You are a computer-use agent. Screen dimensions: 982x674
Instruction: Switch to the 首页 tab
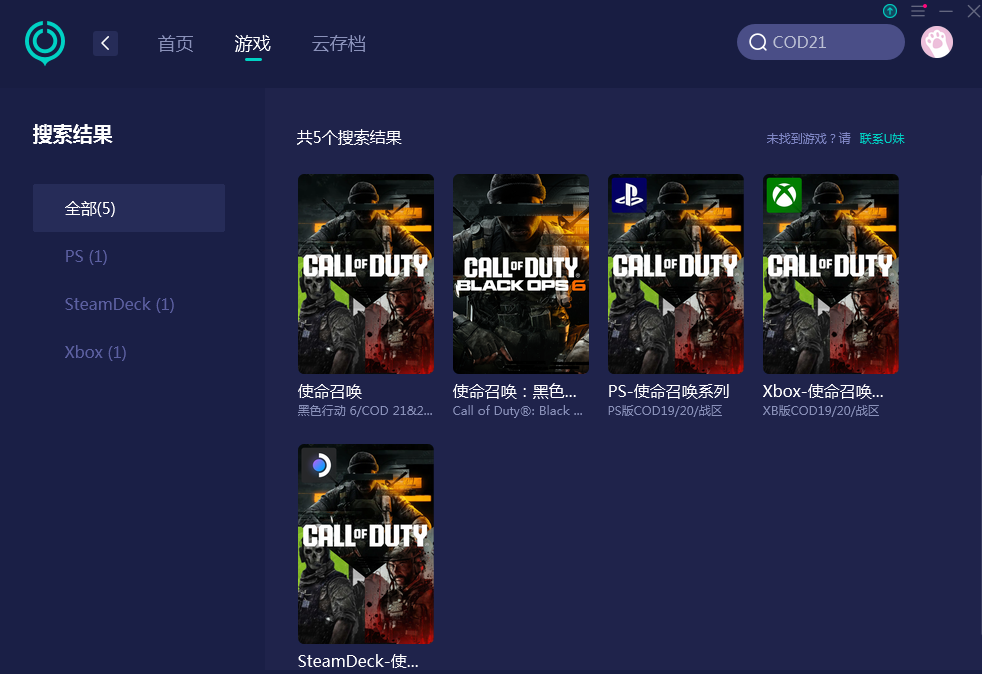pos(175,43)
